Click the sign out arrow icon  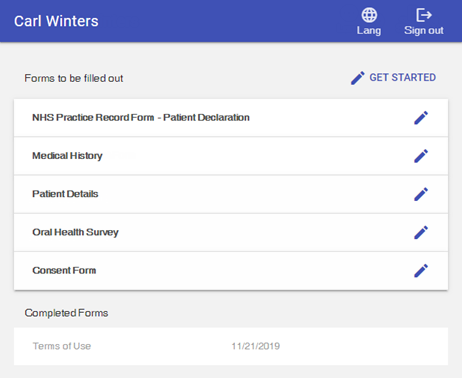pos(424,15)
